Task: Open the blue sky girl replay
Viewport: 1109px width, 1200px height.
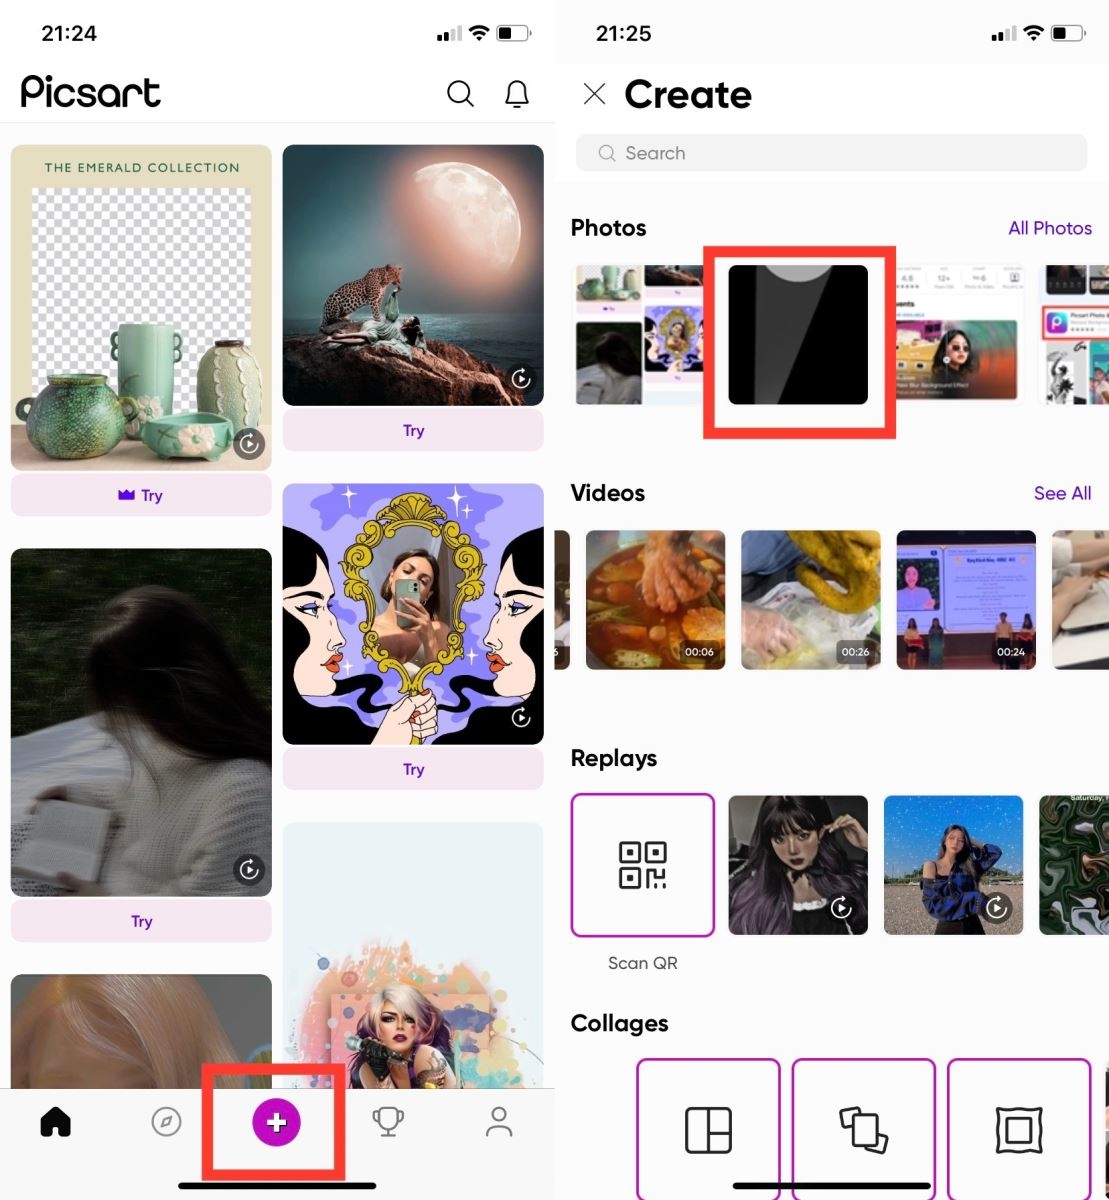Action: point(954,865)
